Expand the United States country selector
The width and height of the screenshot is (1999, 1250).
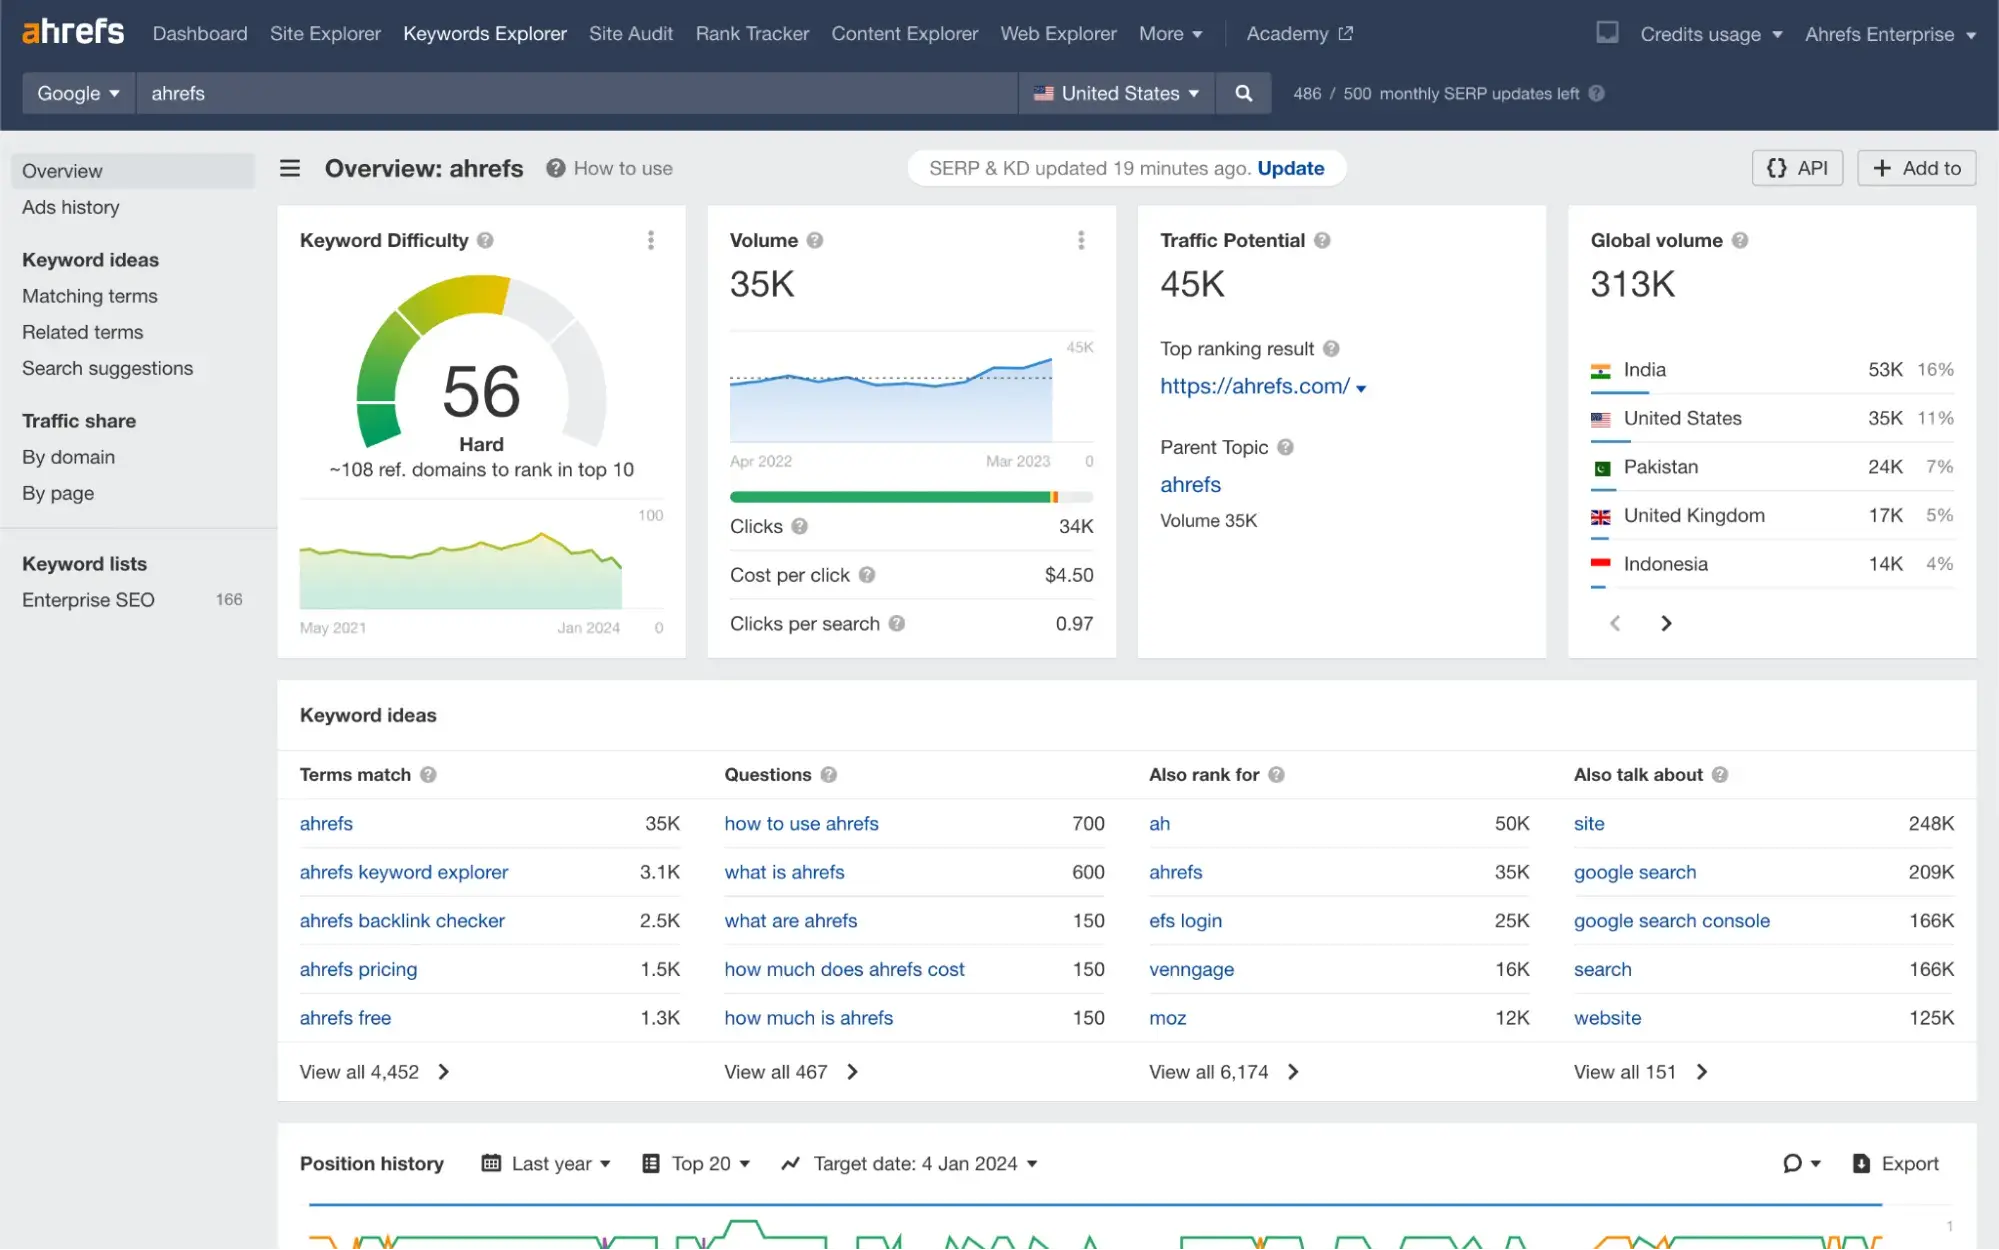(1115, 93)
